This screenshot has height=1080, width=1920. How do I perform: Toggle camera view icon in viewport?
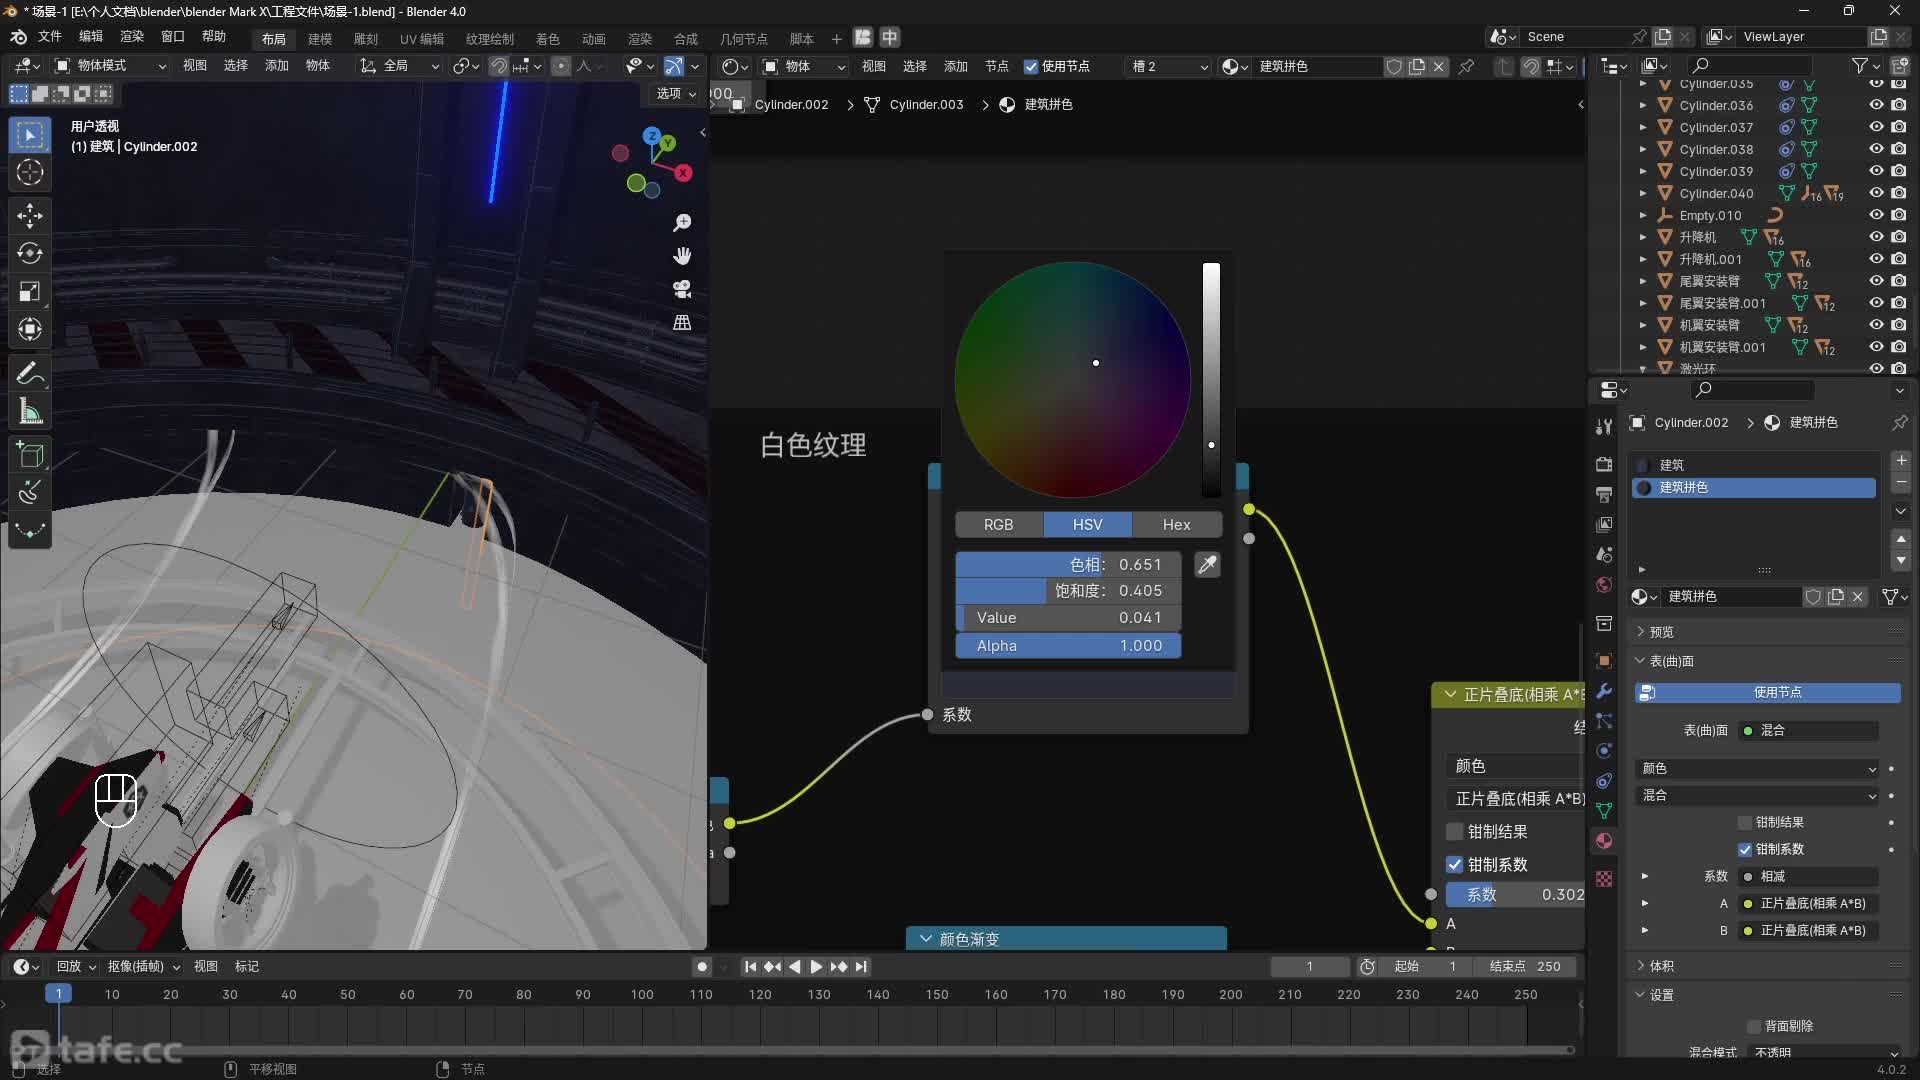click(682, 289)
